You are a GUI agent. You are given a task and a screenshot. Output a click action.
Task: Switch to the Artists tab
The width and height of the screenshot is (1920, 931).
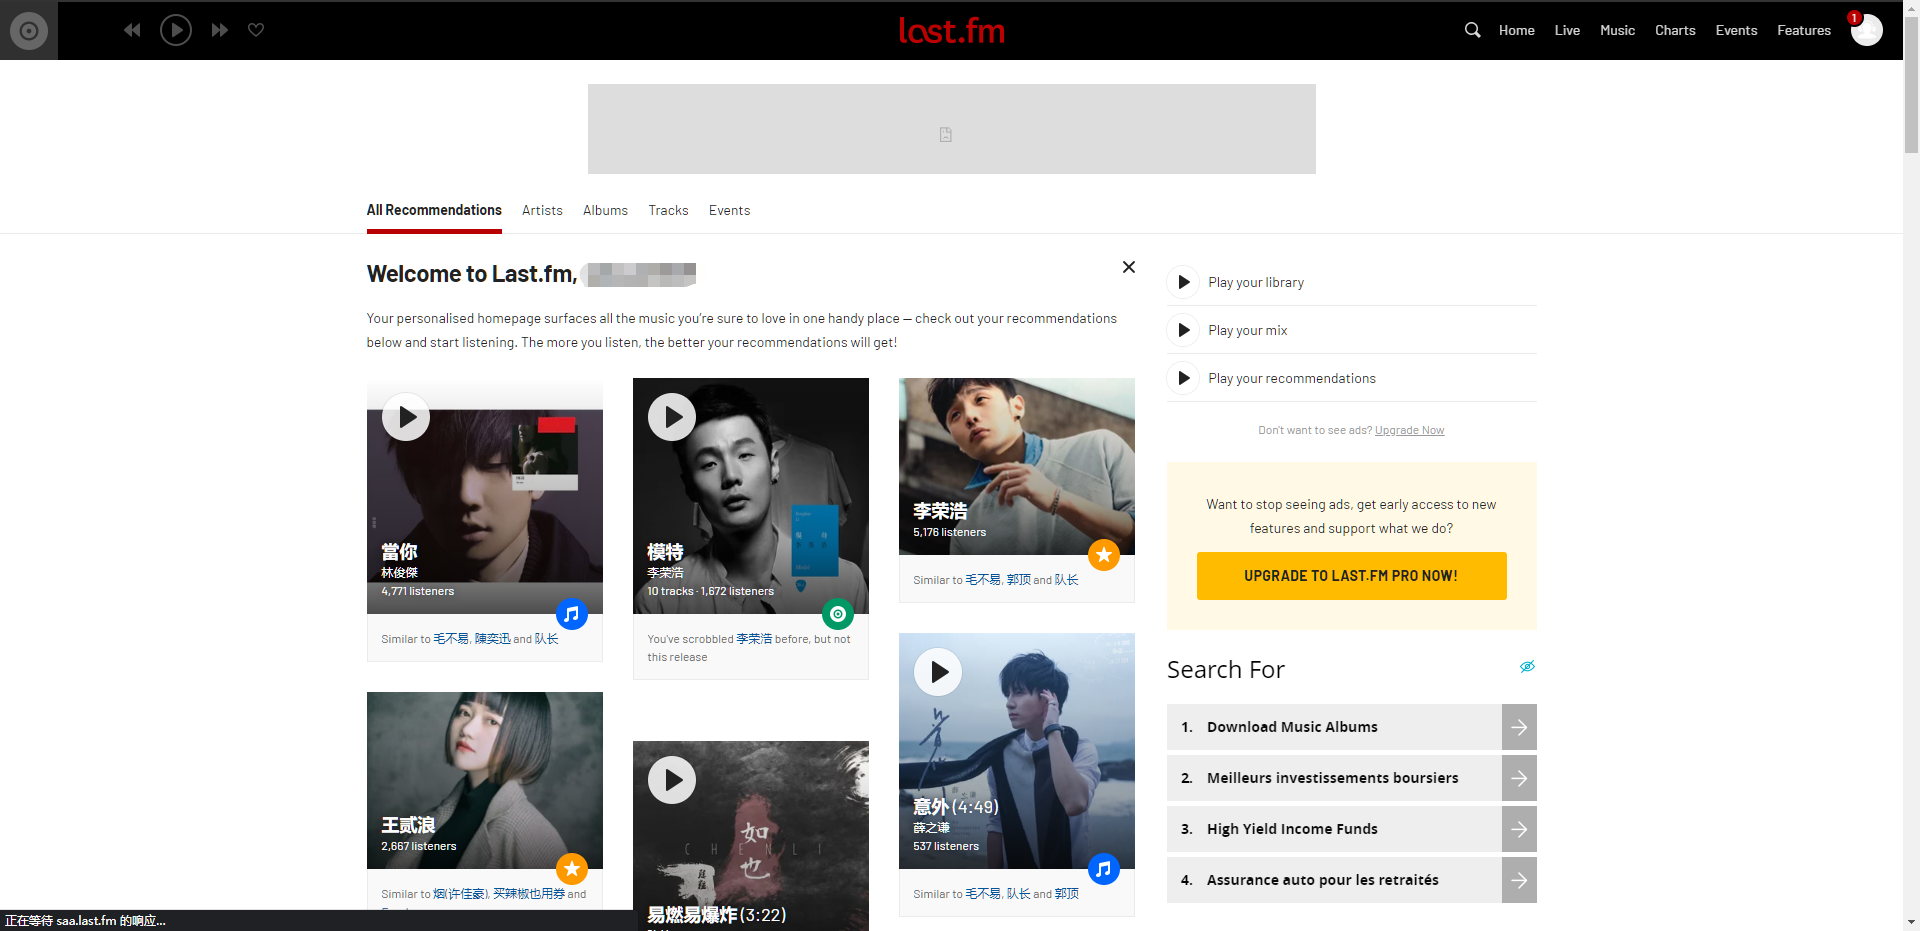tap(542, 210)
